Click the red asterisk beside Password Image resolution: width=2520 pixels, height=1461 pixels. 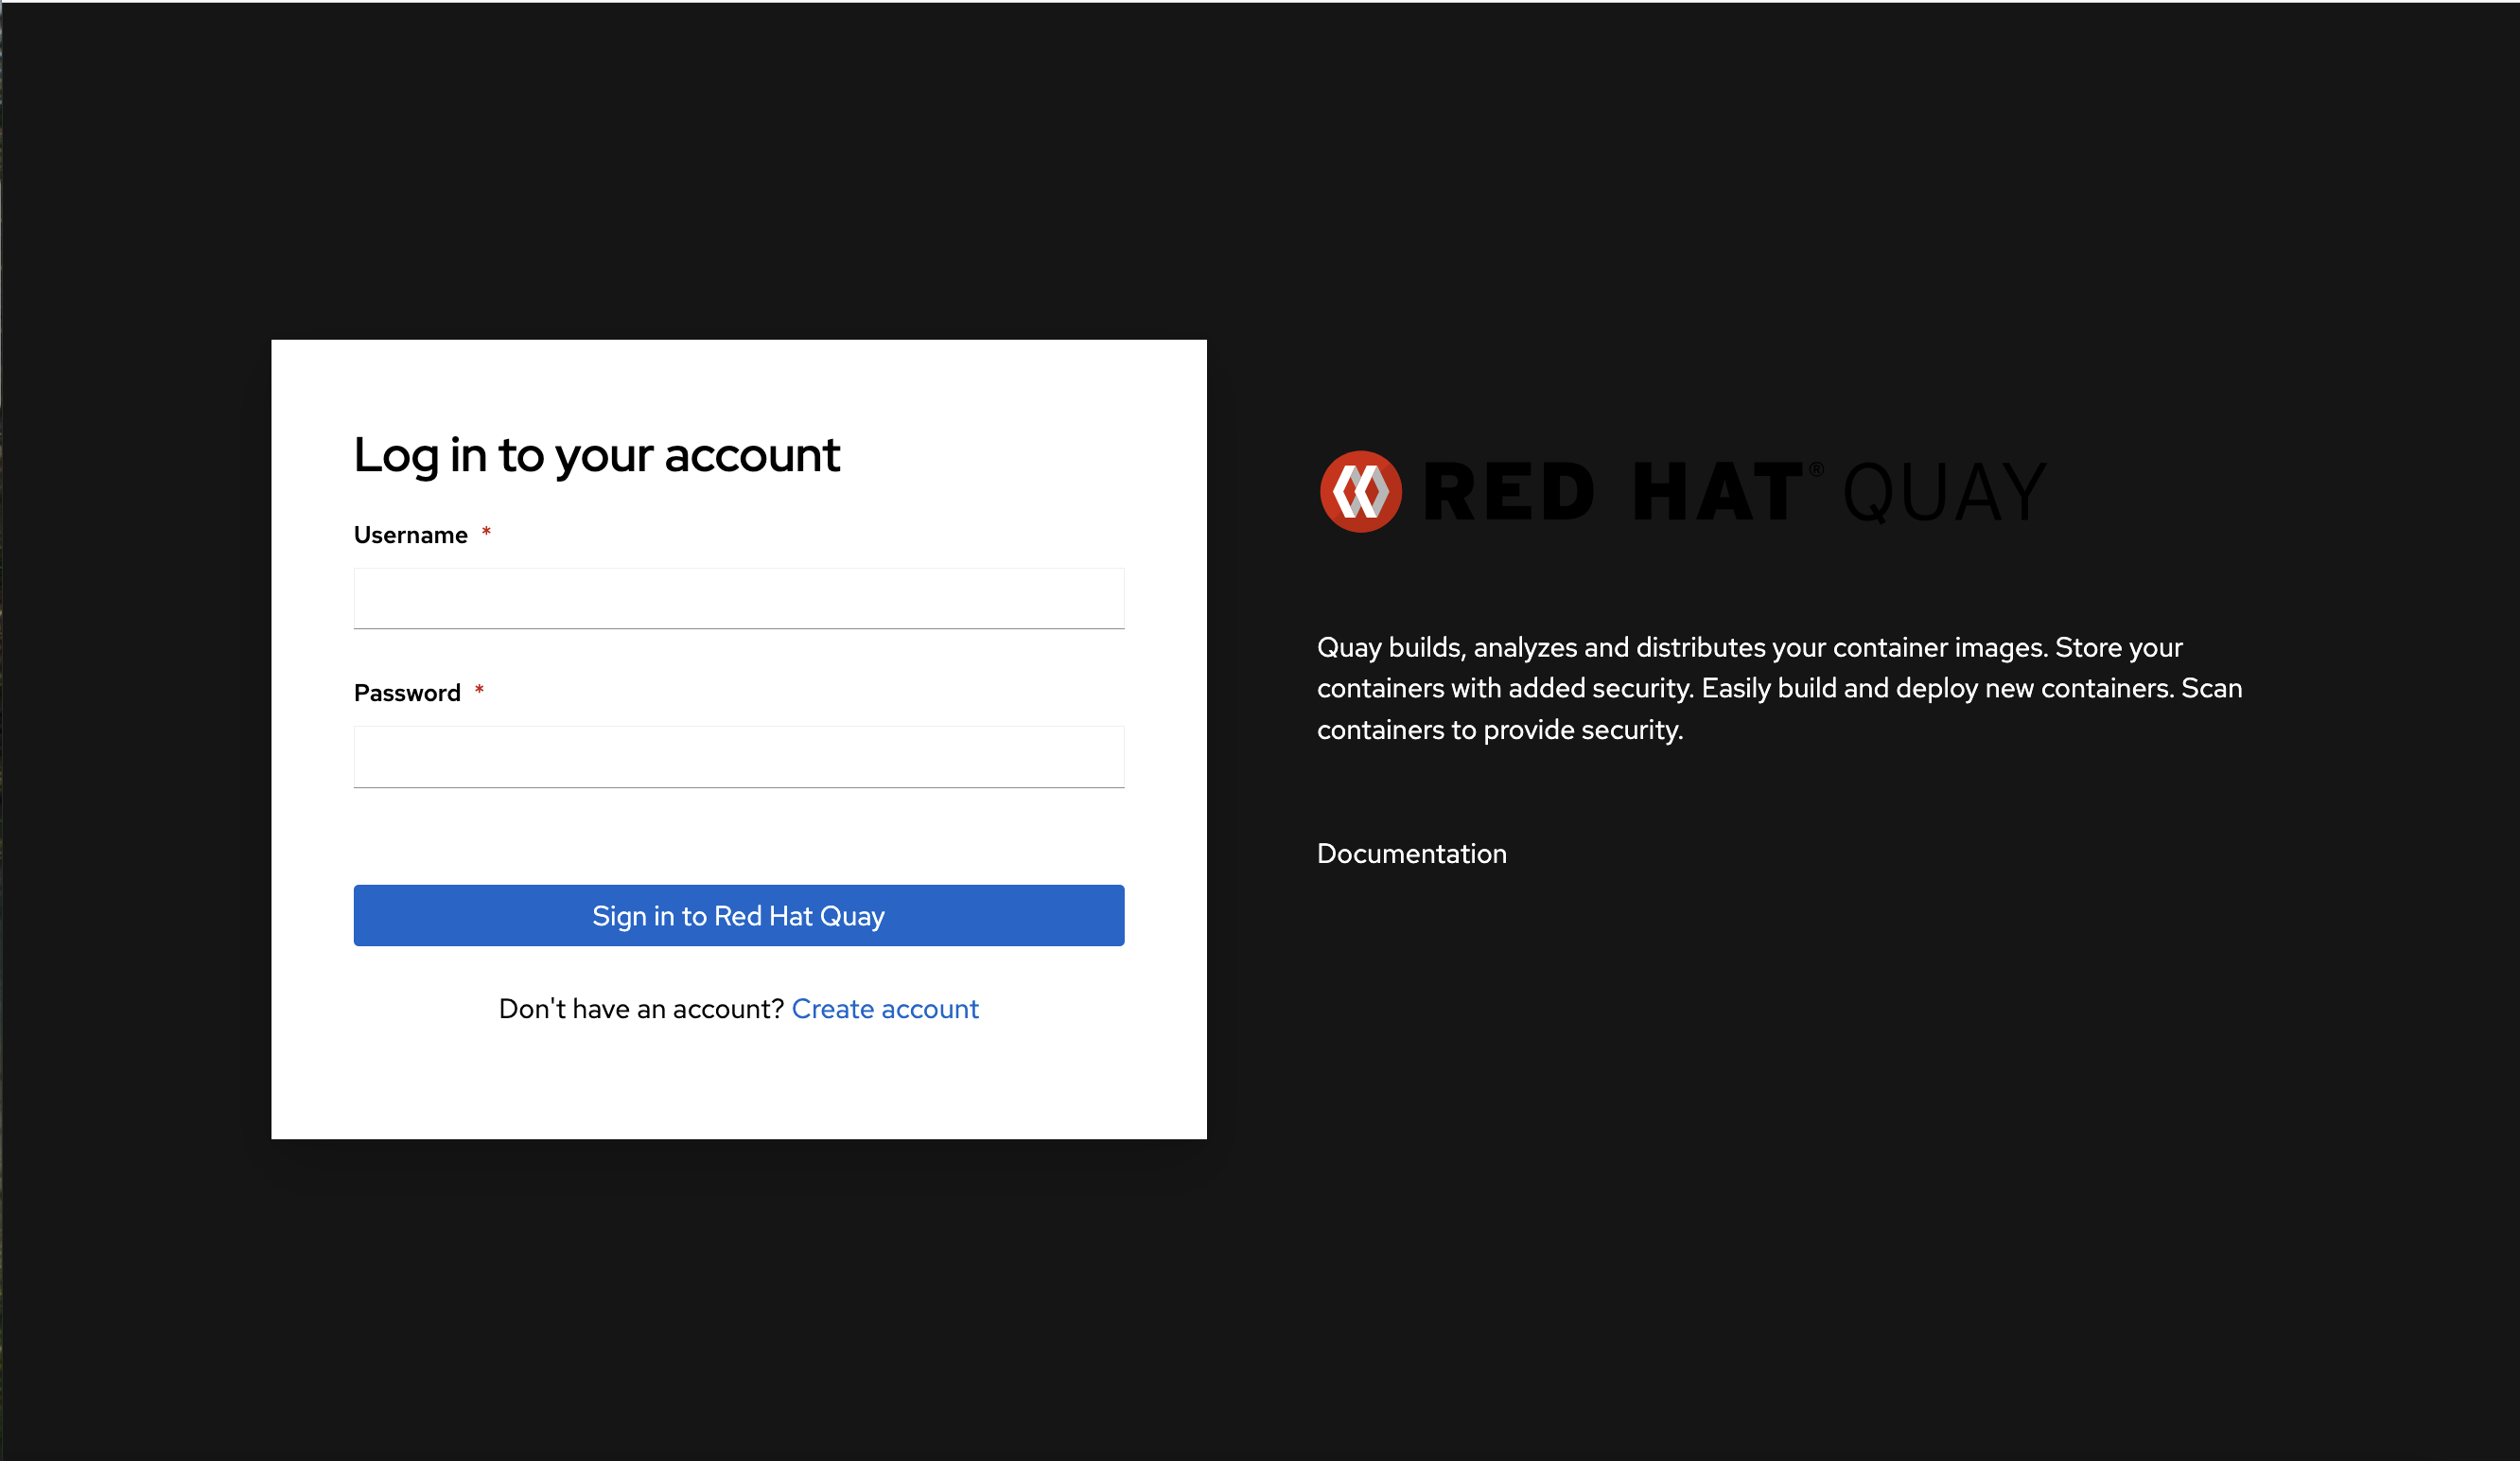[479, 690]
